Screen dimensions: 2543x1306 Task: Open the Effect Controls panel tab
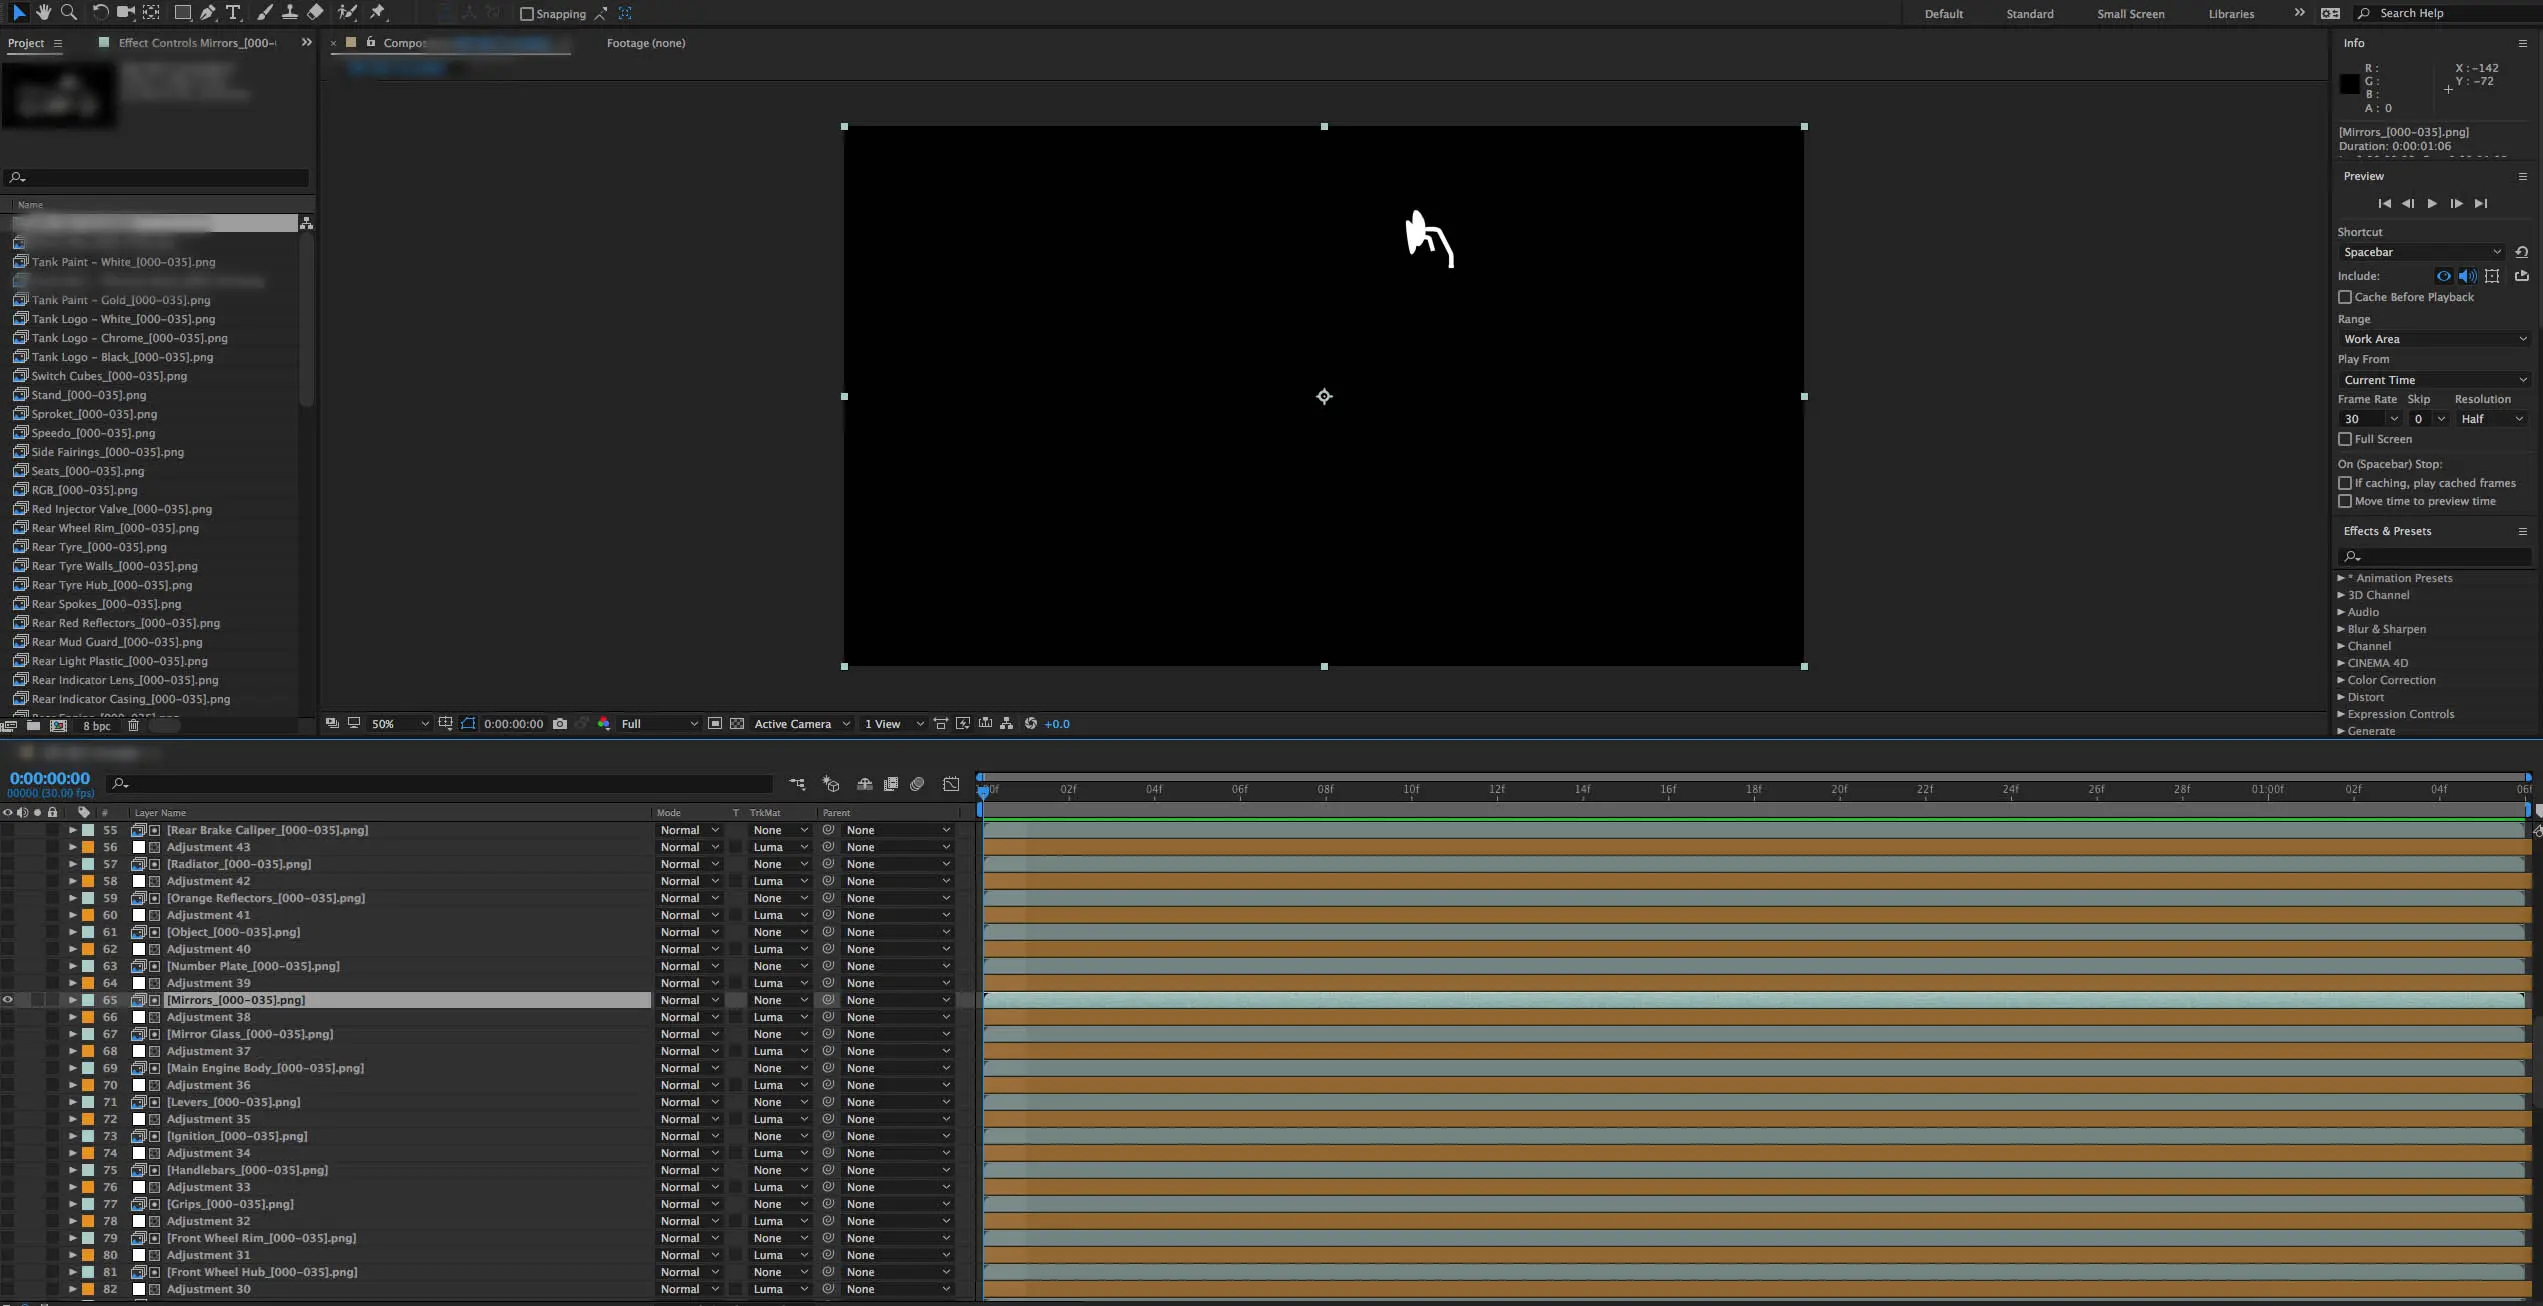(196, 43)
